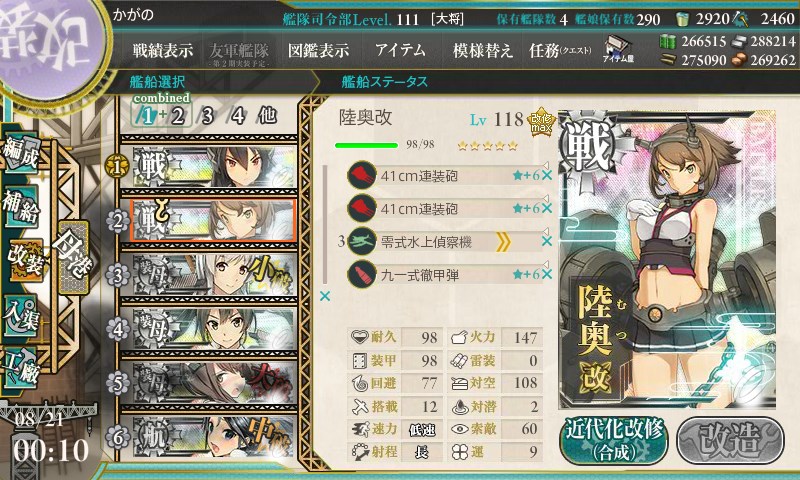Open the 編成 fleet composition sidebar icon
This screenshot has width=800, height=480.
[21, 152]
